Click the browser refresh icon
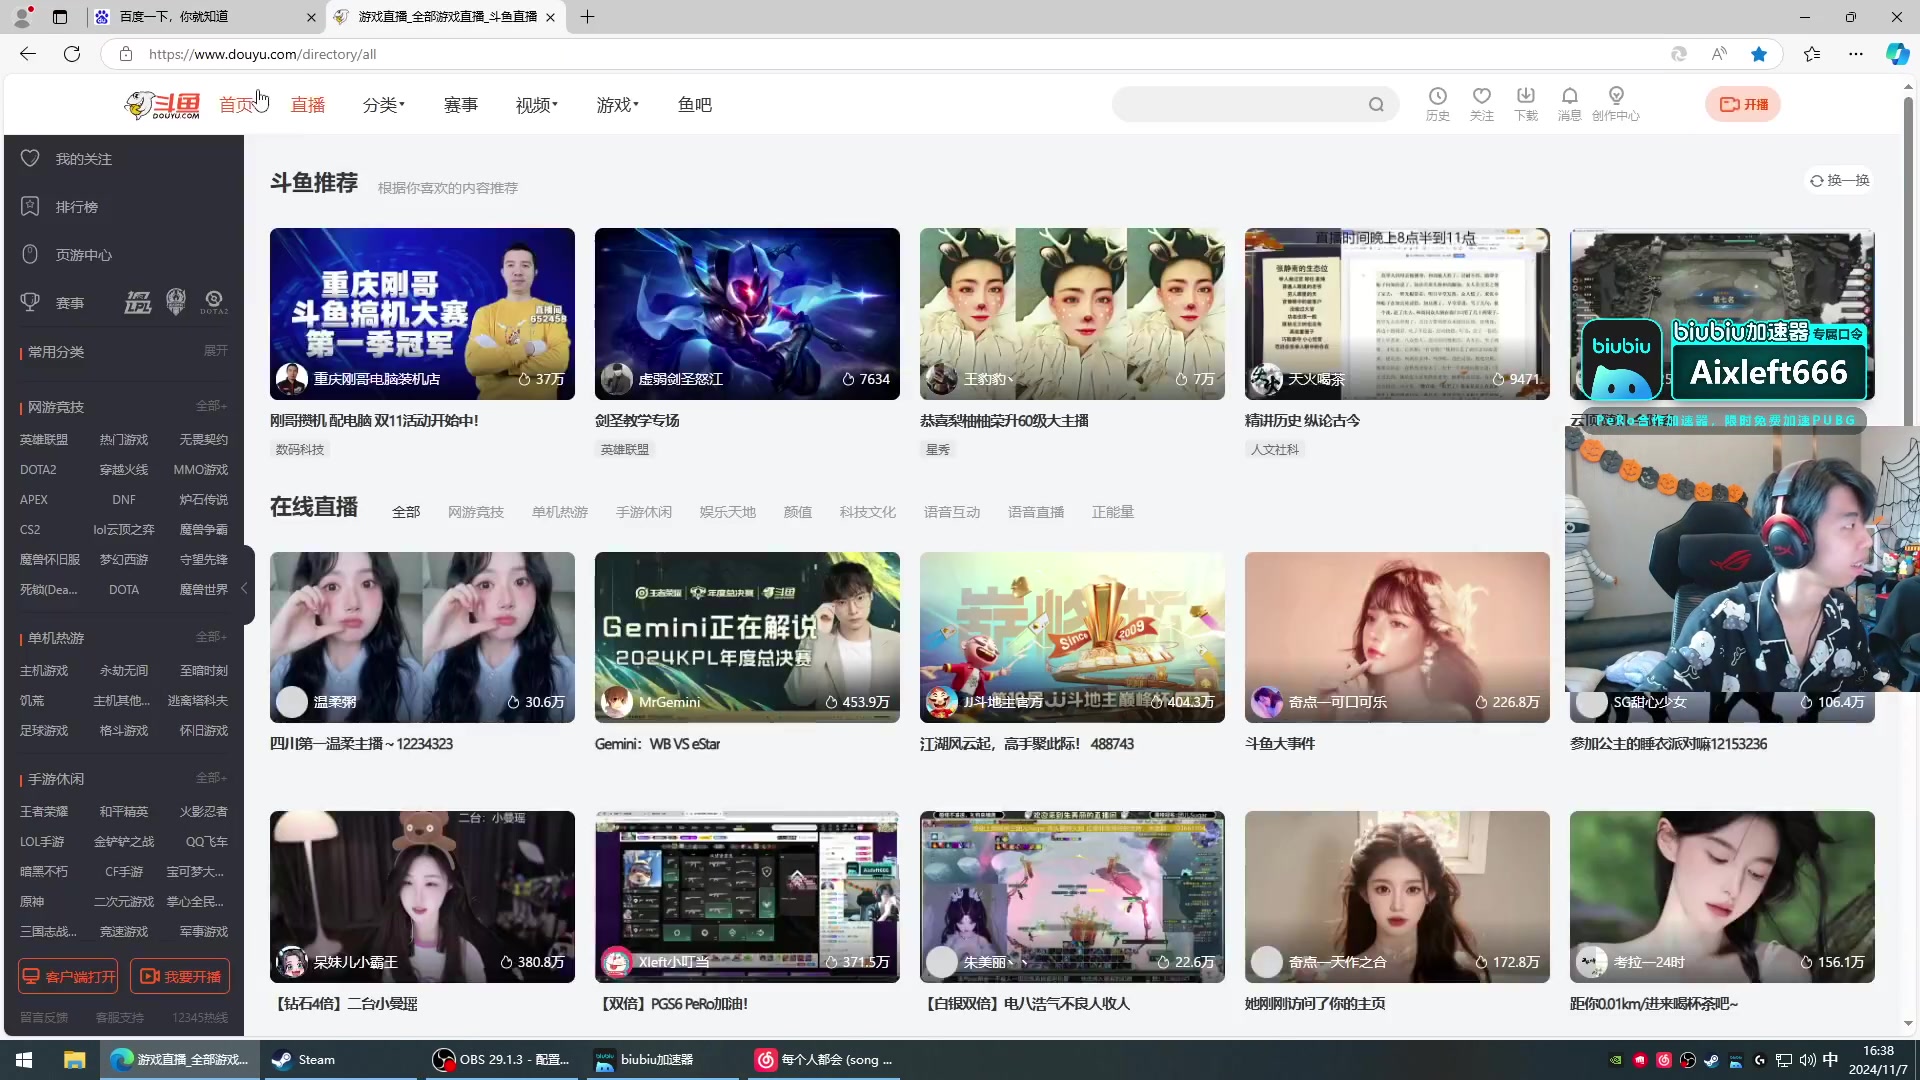This screenshot has width=1920, height=1080. 72,54
